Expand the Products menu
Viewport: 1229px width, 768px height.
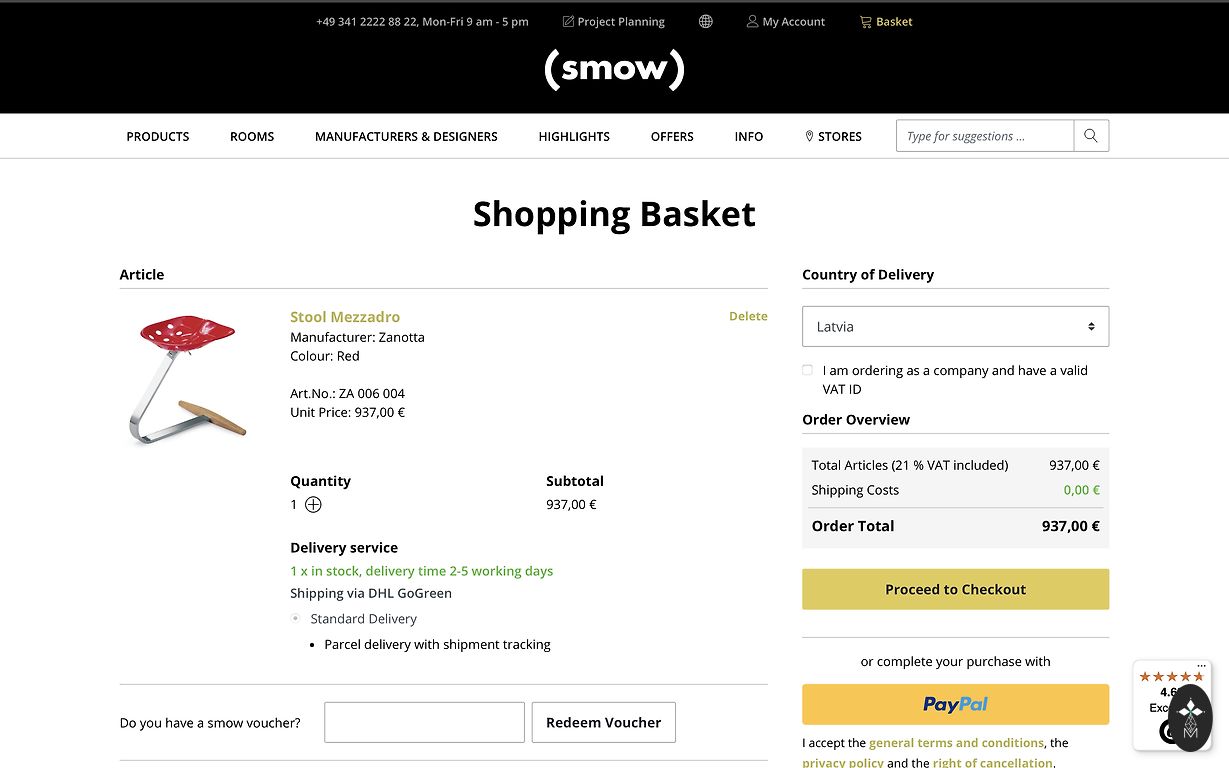click(x=158, y=136)
